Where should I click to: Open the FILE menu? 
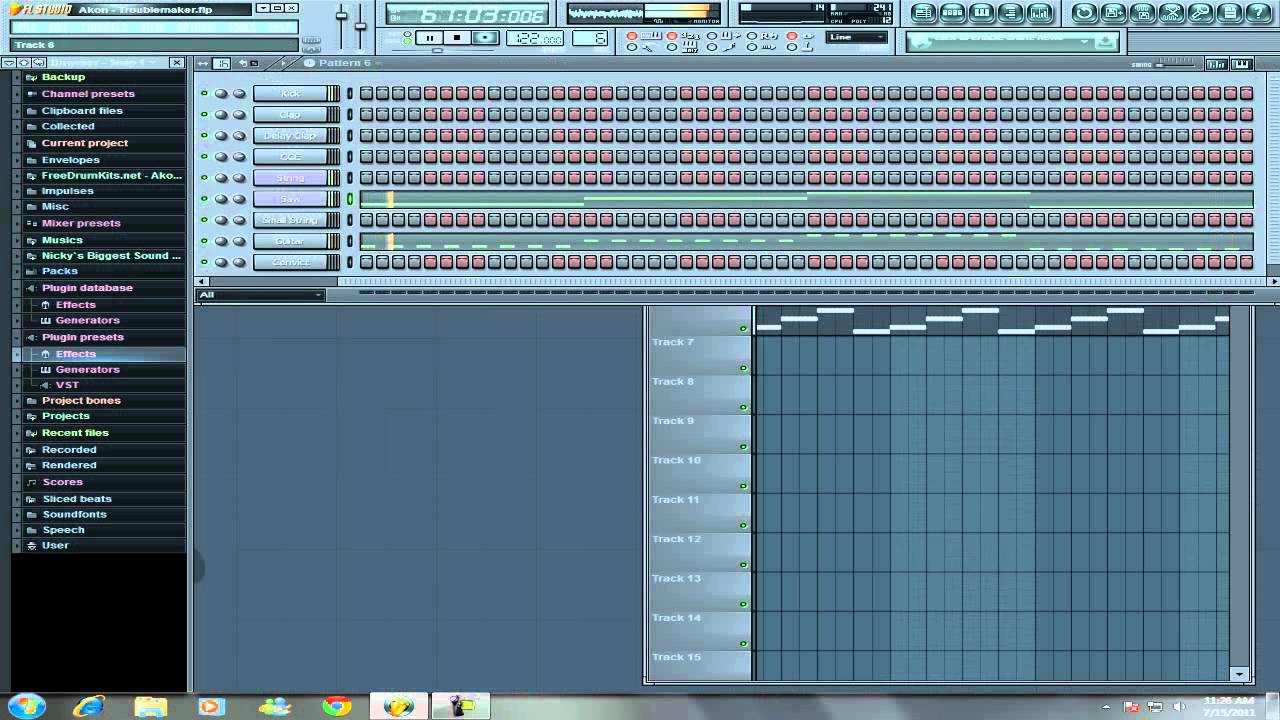pos(25,27)
